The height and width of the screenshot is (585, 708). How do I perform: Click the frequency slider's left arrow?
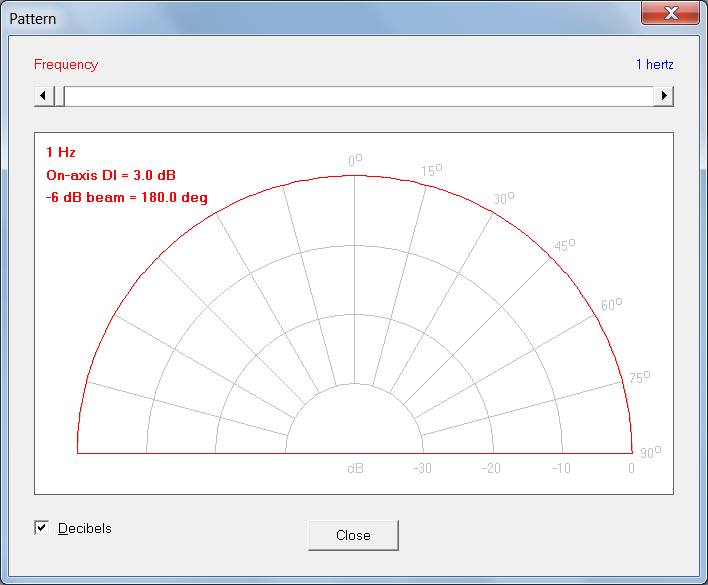43,96
